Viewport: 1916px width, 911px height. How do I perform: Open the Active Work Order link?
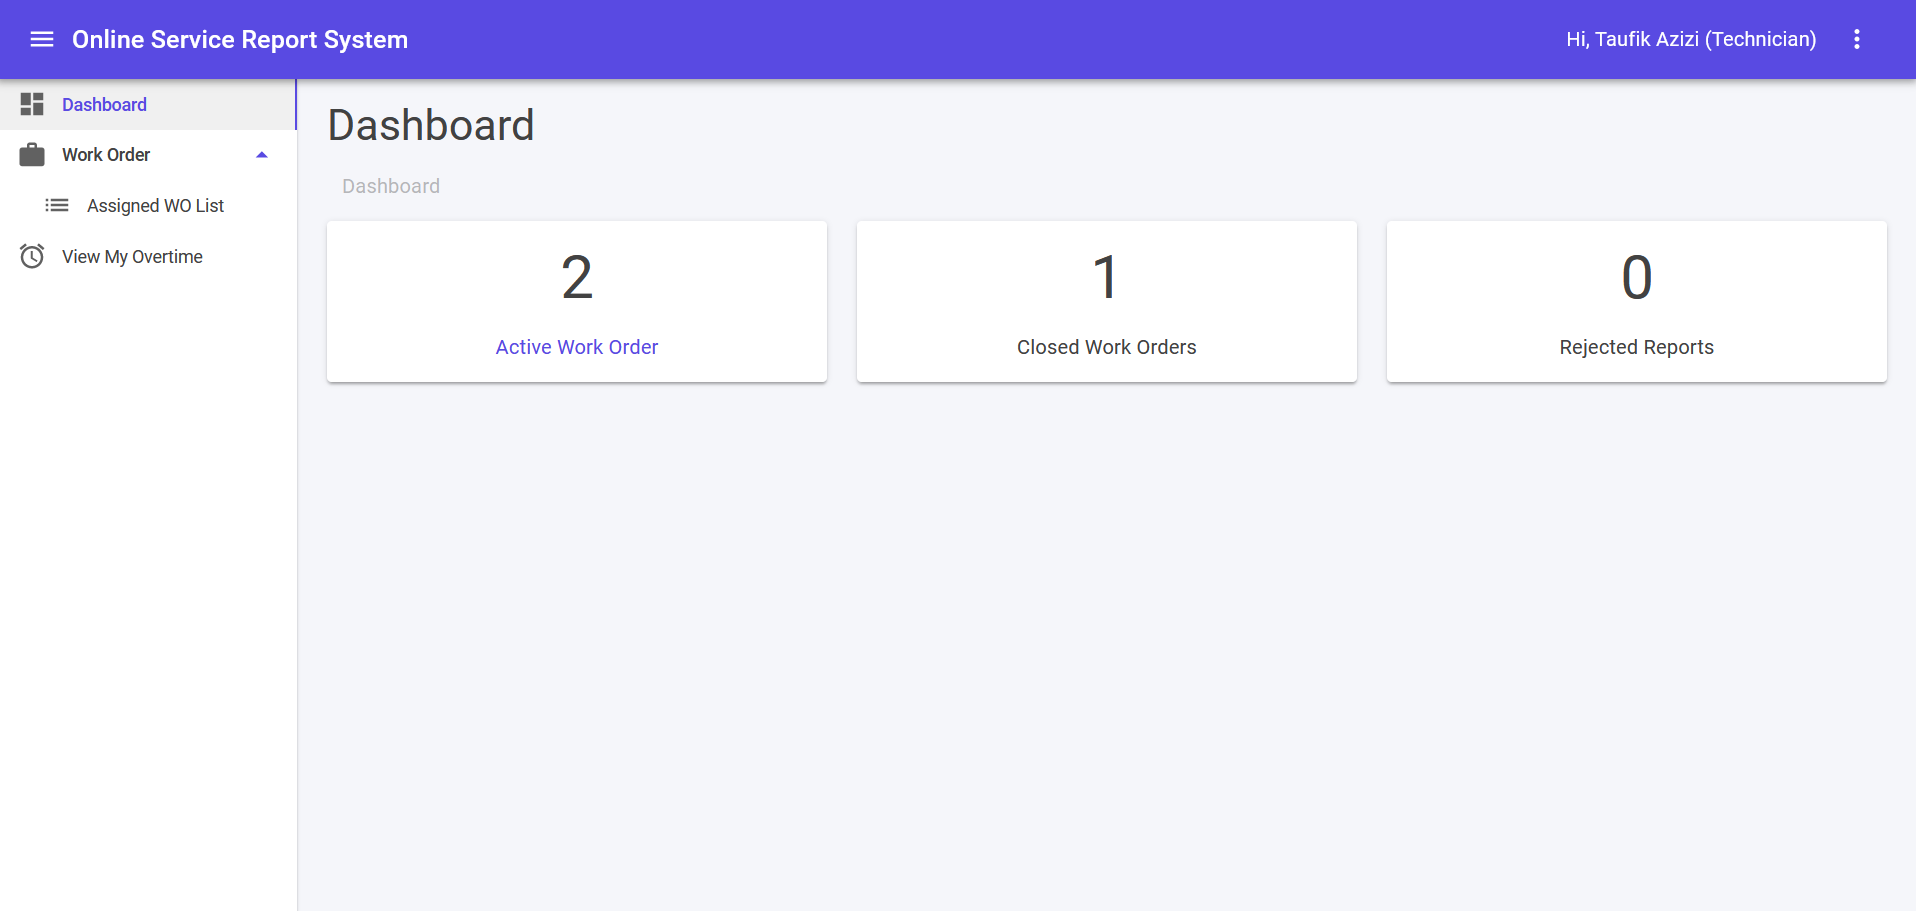577,347
